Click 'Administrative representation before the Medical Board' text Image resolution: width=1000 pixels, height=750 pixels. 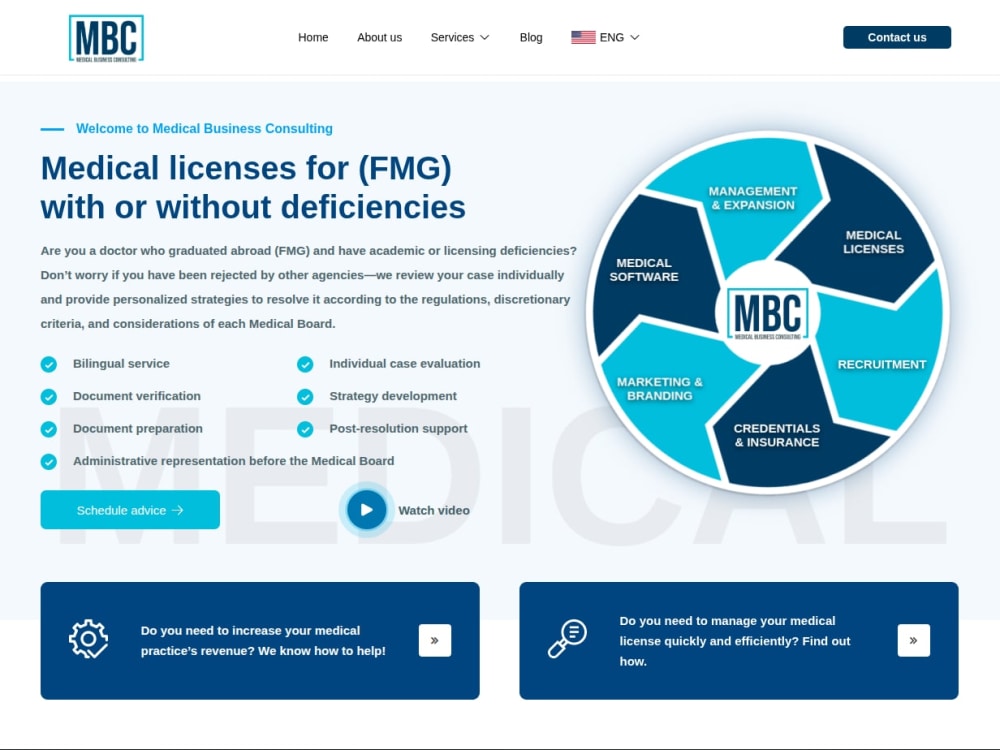coord(233,461)
